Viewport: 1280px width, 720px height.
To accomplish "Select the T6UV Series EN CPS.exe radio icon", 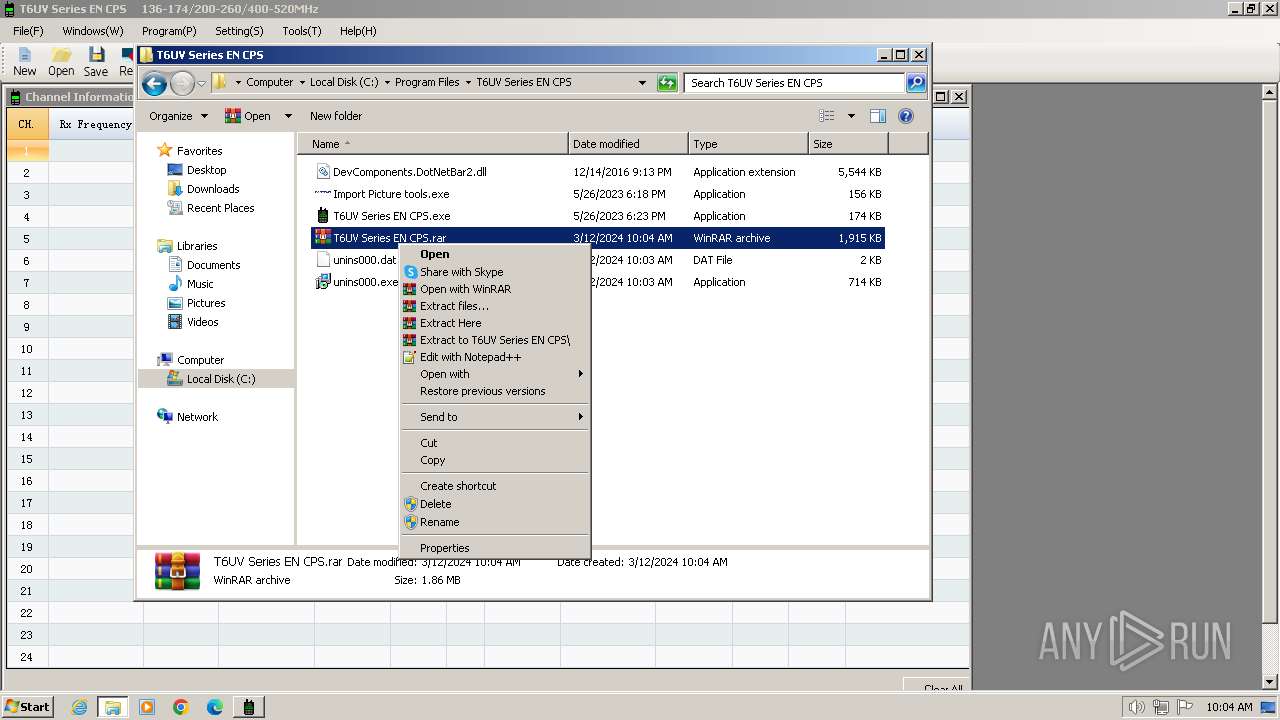I will point(323,216).
